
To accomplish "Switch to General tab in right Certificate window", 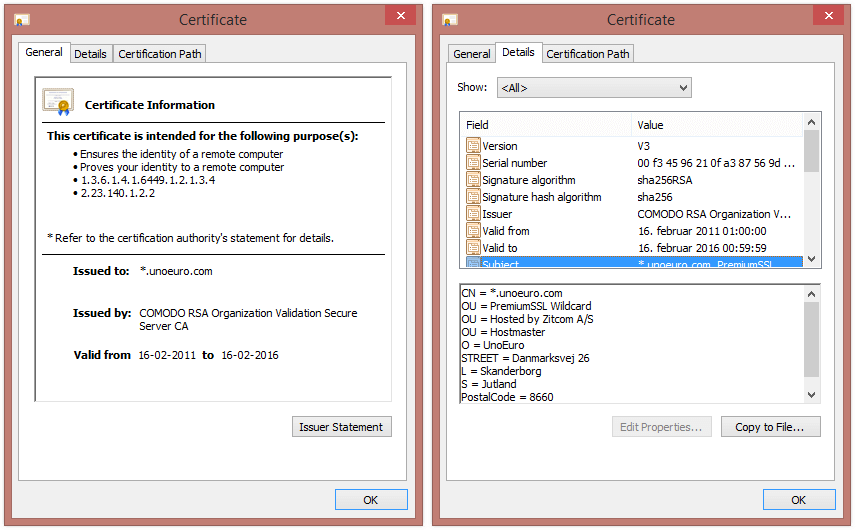I will (472, 54).
